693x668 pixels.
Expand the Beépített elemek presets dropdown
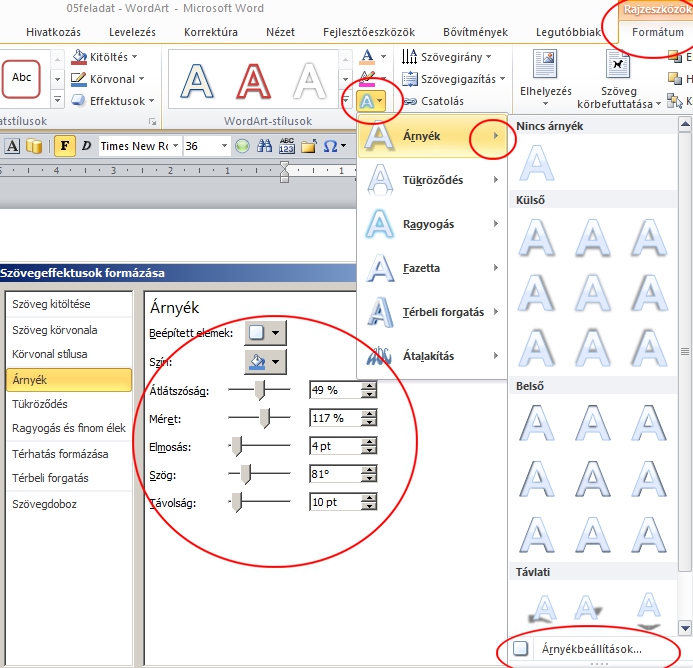click(x=265, y=332)
